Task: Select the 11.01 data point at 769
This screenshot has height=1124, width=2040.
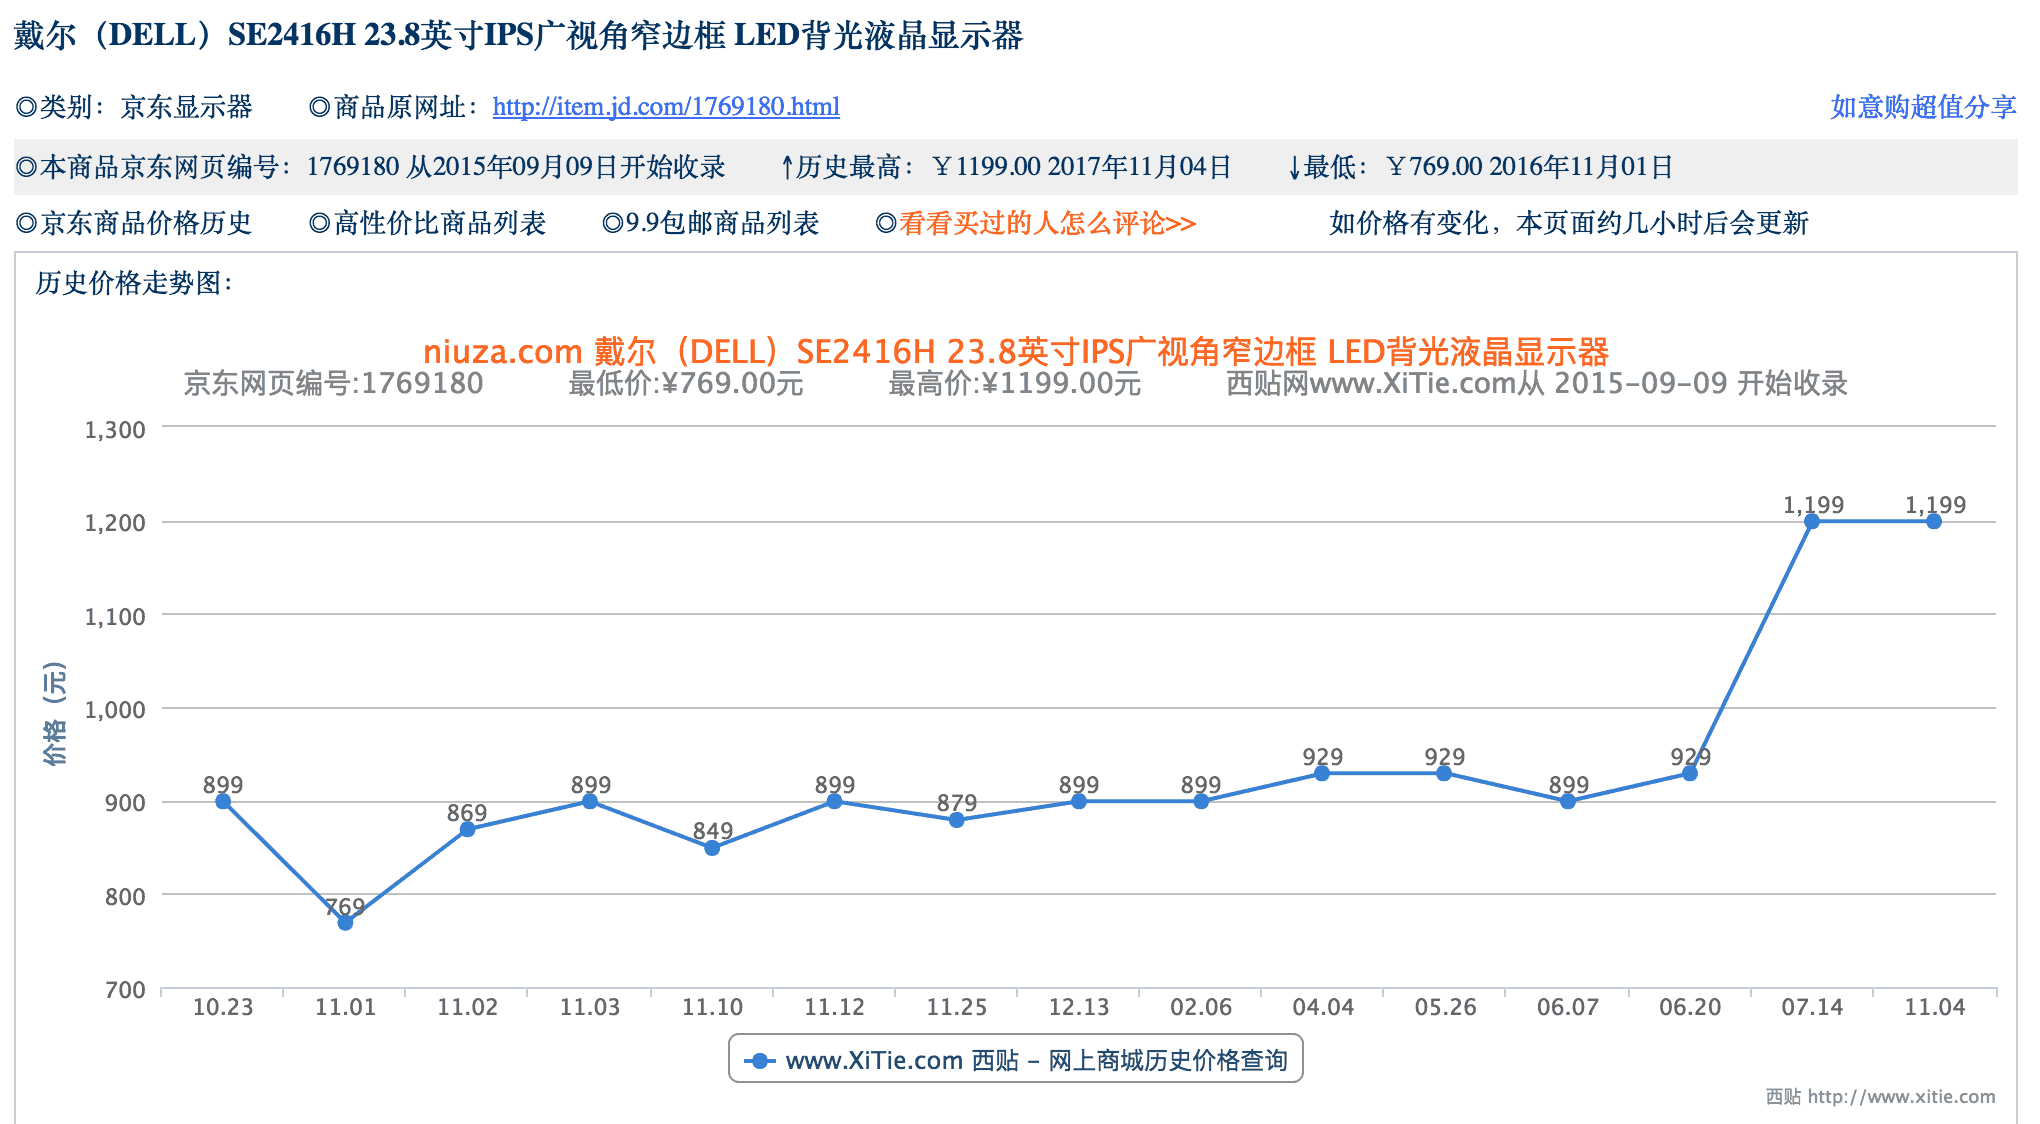Action: pos(345,922)
